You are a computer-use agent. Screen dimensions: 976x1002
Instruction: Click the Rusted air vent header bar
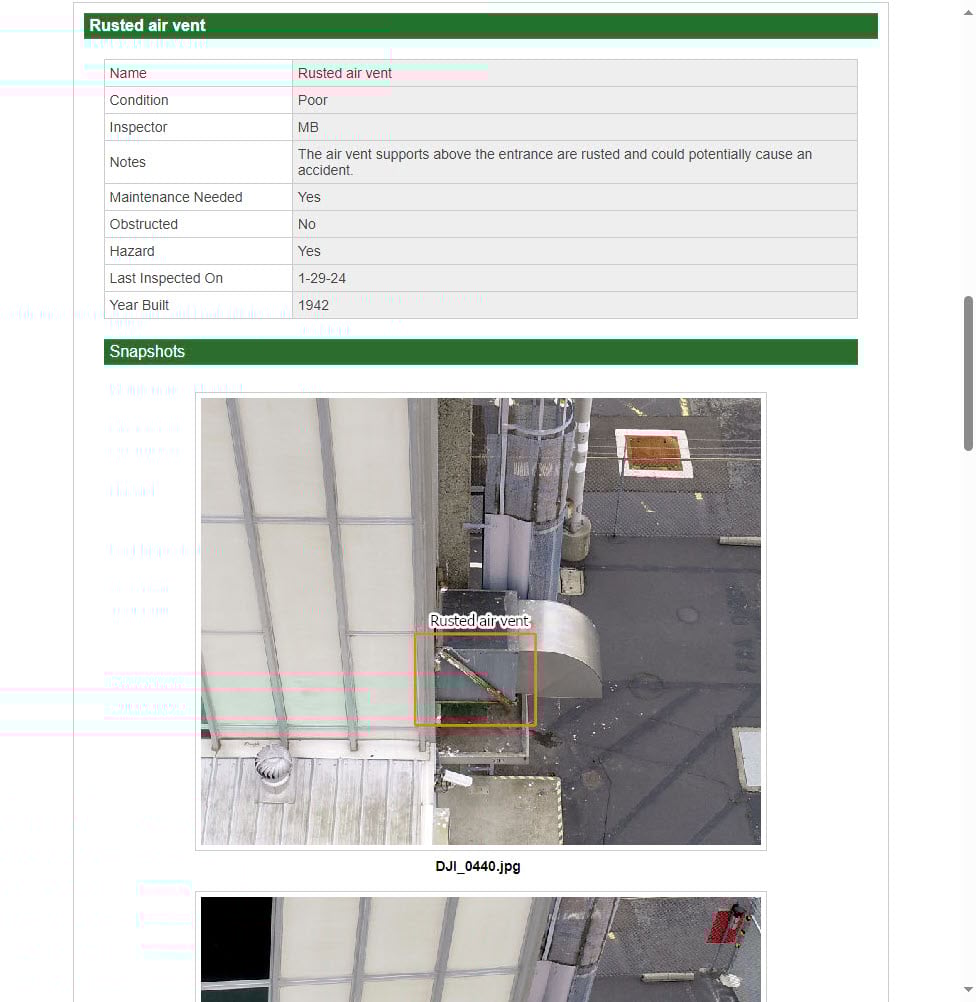pyautogui.click(x=480, y=25)
